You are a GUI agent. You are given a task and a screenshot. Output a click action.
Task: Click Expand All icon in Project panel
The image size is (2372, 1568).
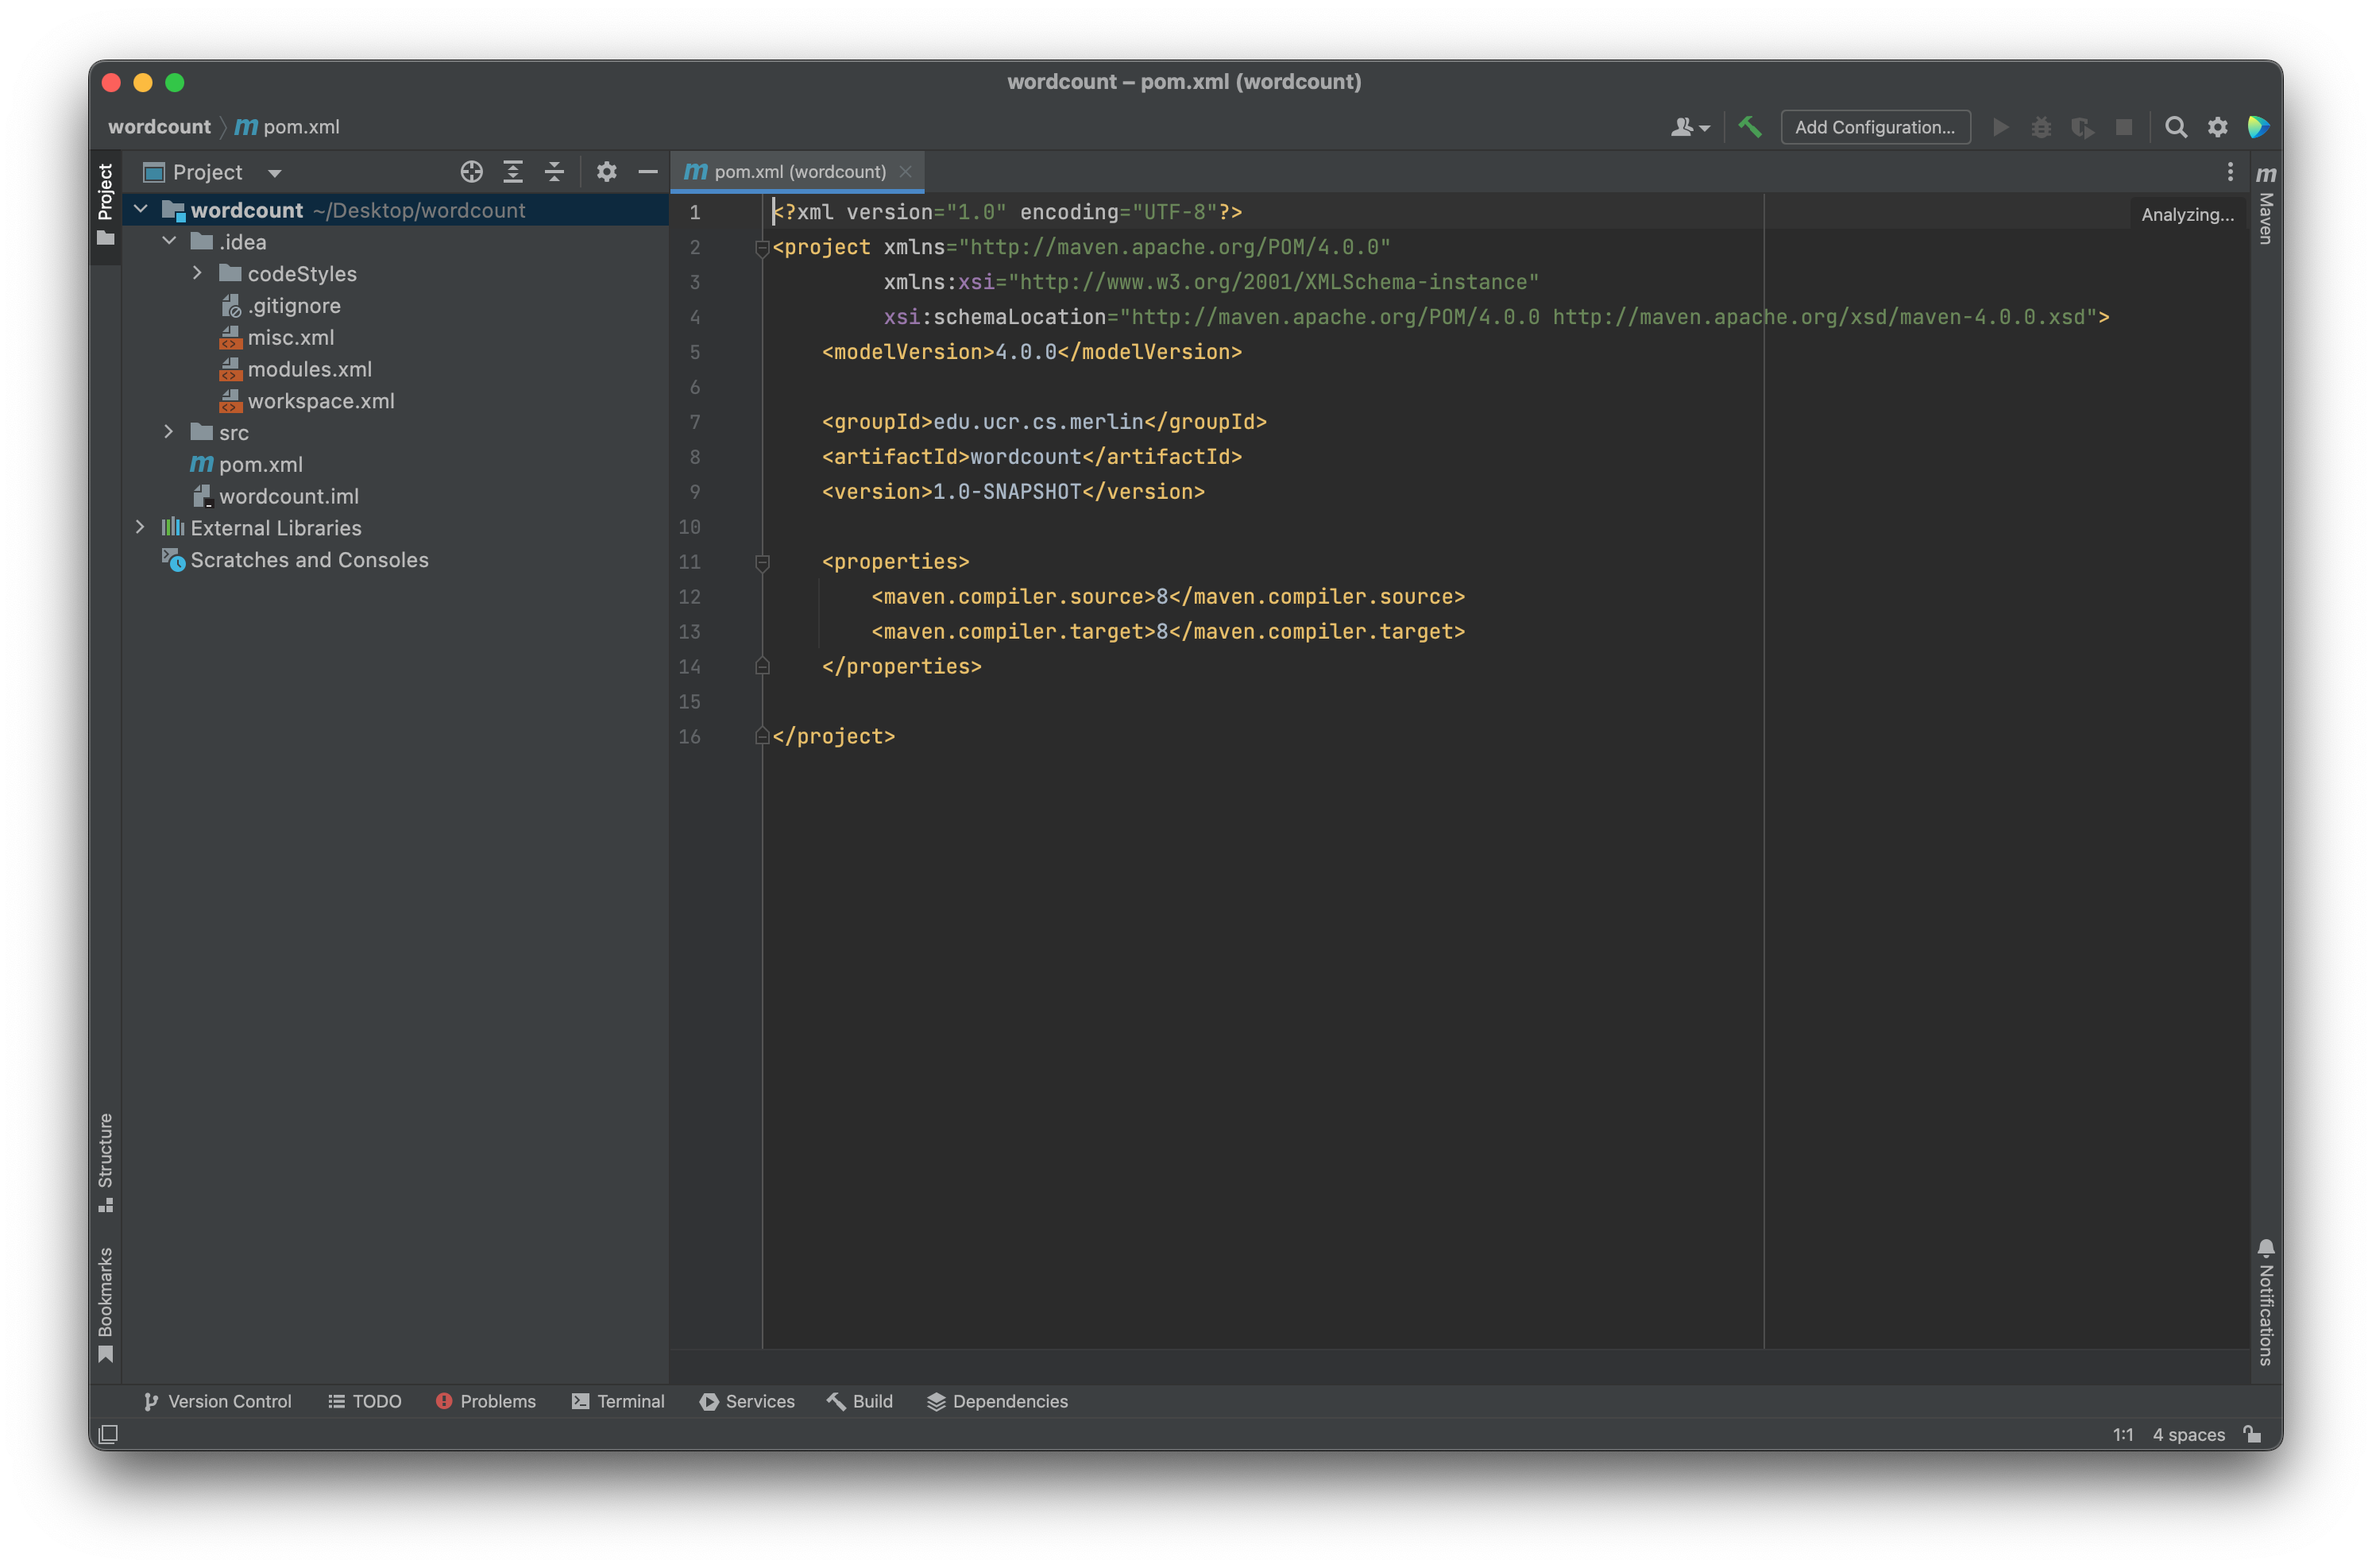[513, 172]
